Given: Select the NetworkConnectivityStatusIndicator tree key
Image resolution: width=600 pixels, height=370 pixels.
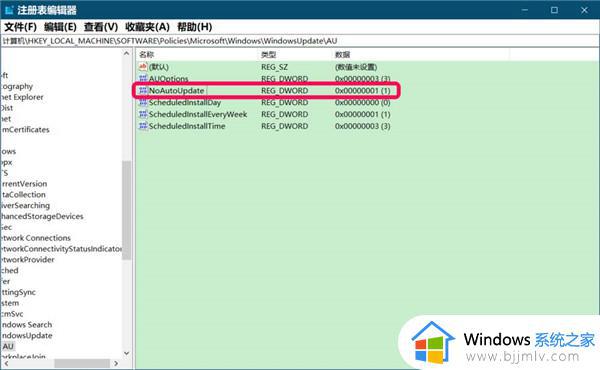Looking at the screenshot, I should pyautogui.click(x=61, y=249).
